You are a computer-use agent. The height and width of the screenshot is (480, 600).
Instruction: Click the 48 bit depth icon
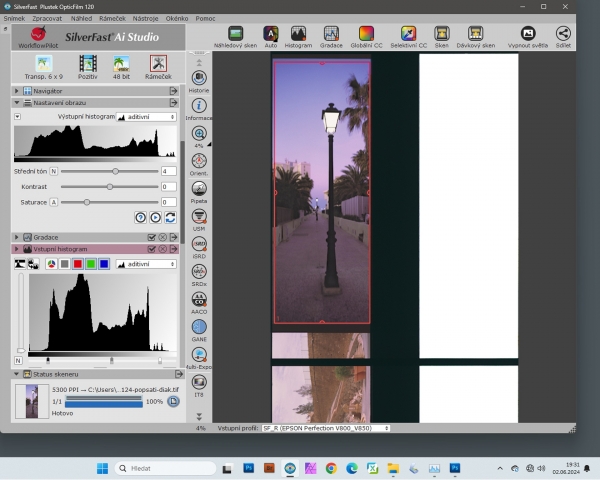point(121,67)
